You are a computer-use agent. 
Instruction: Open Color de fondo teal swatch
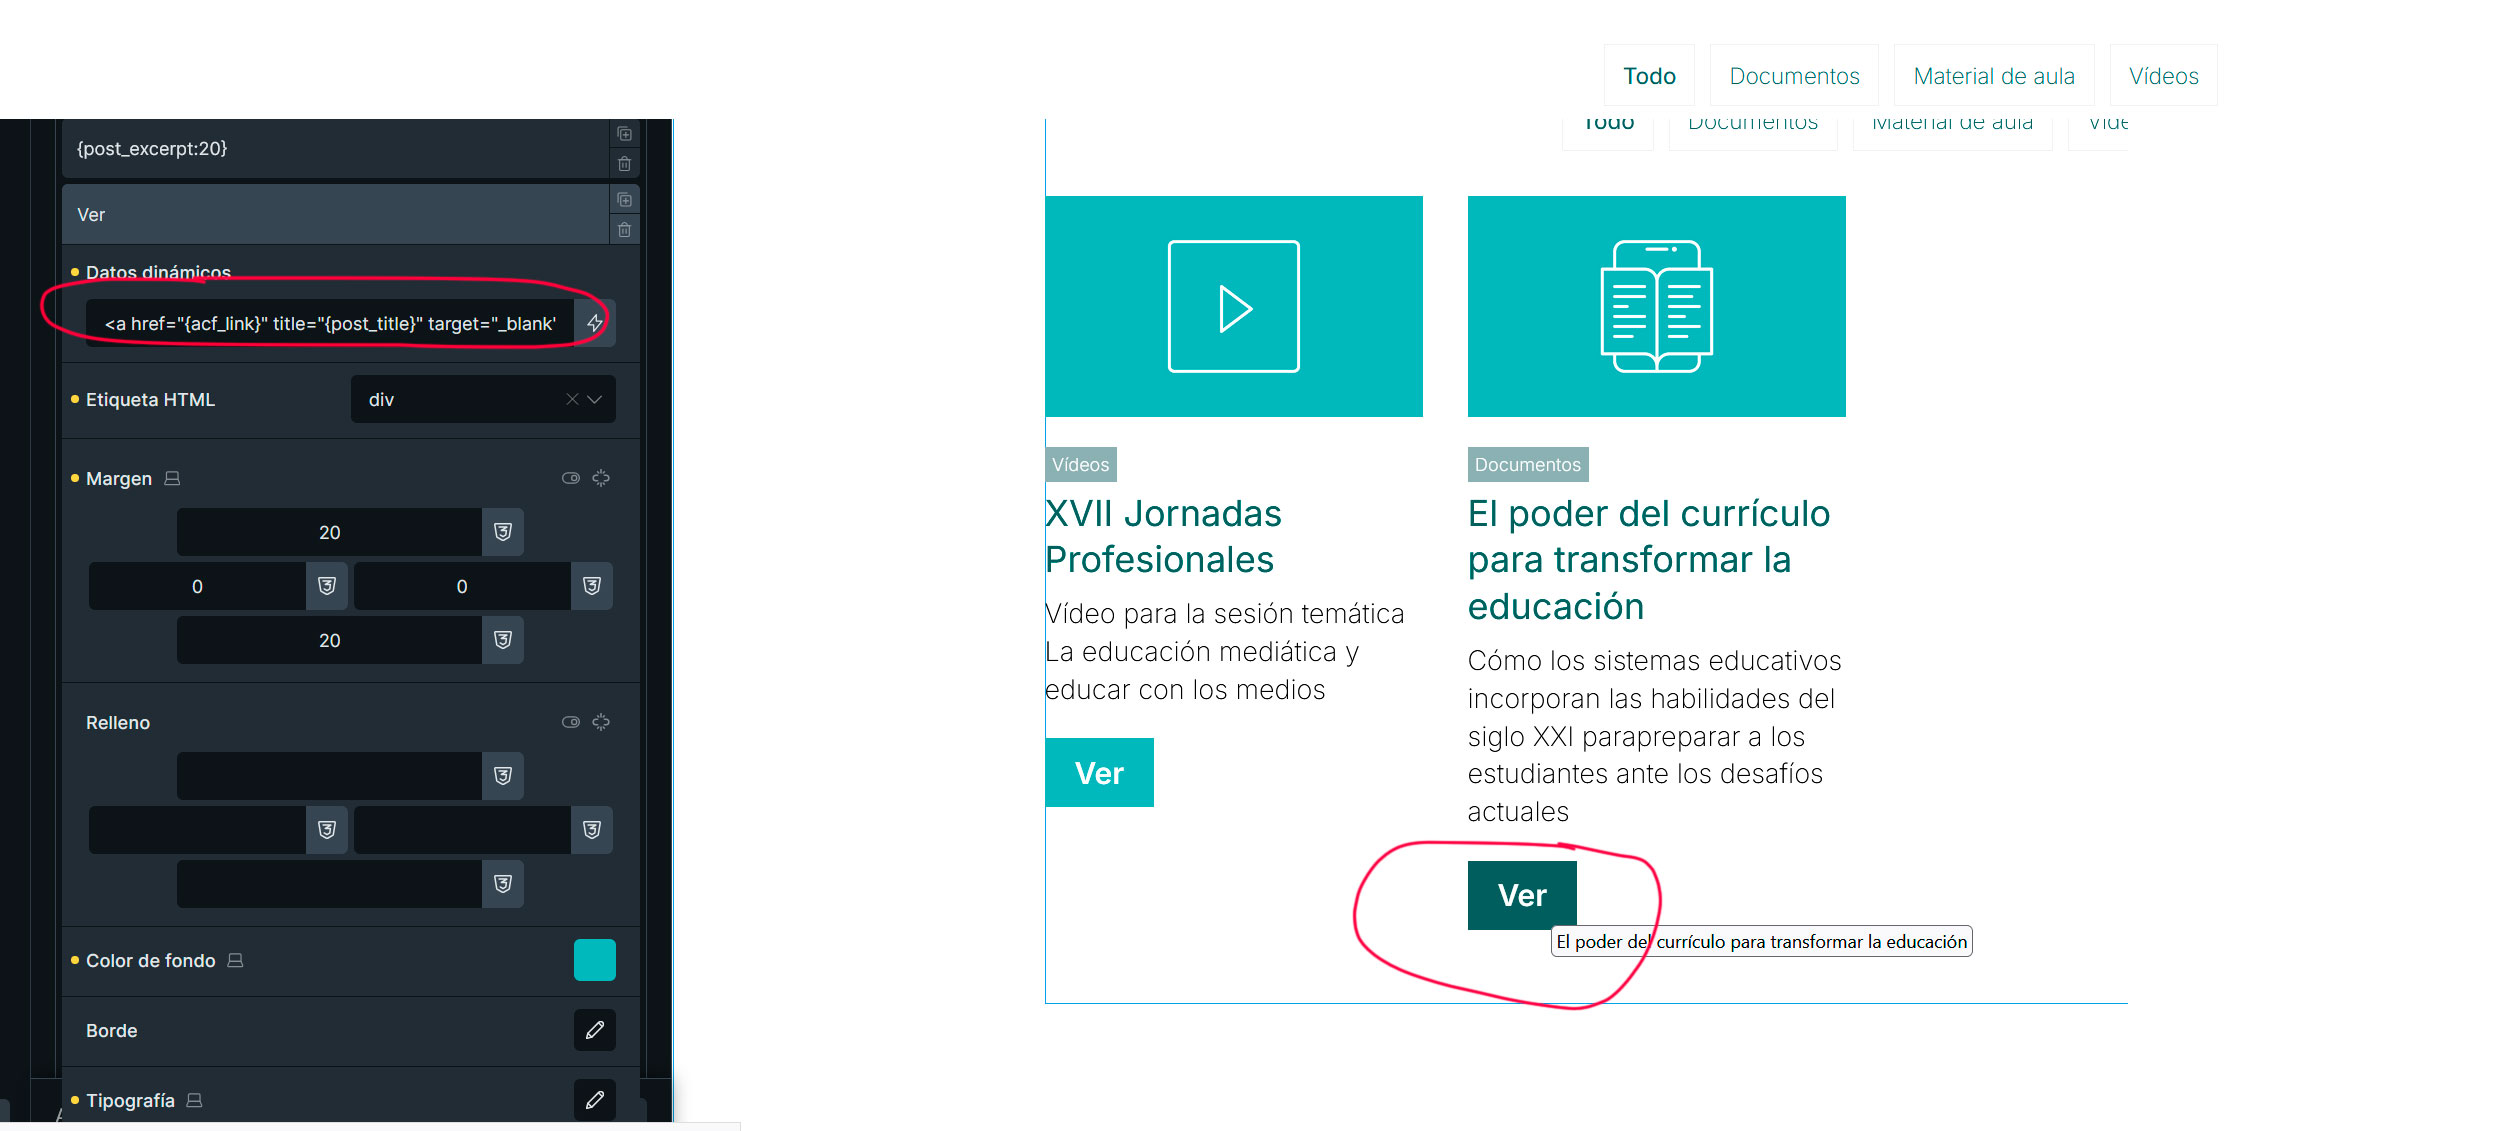(x=595, y=960)
